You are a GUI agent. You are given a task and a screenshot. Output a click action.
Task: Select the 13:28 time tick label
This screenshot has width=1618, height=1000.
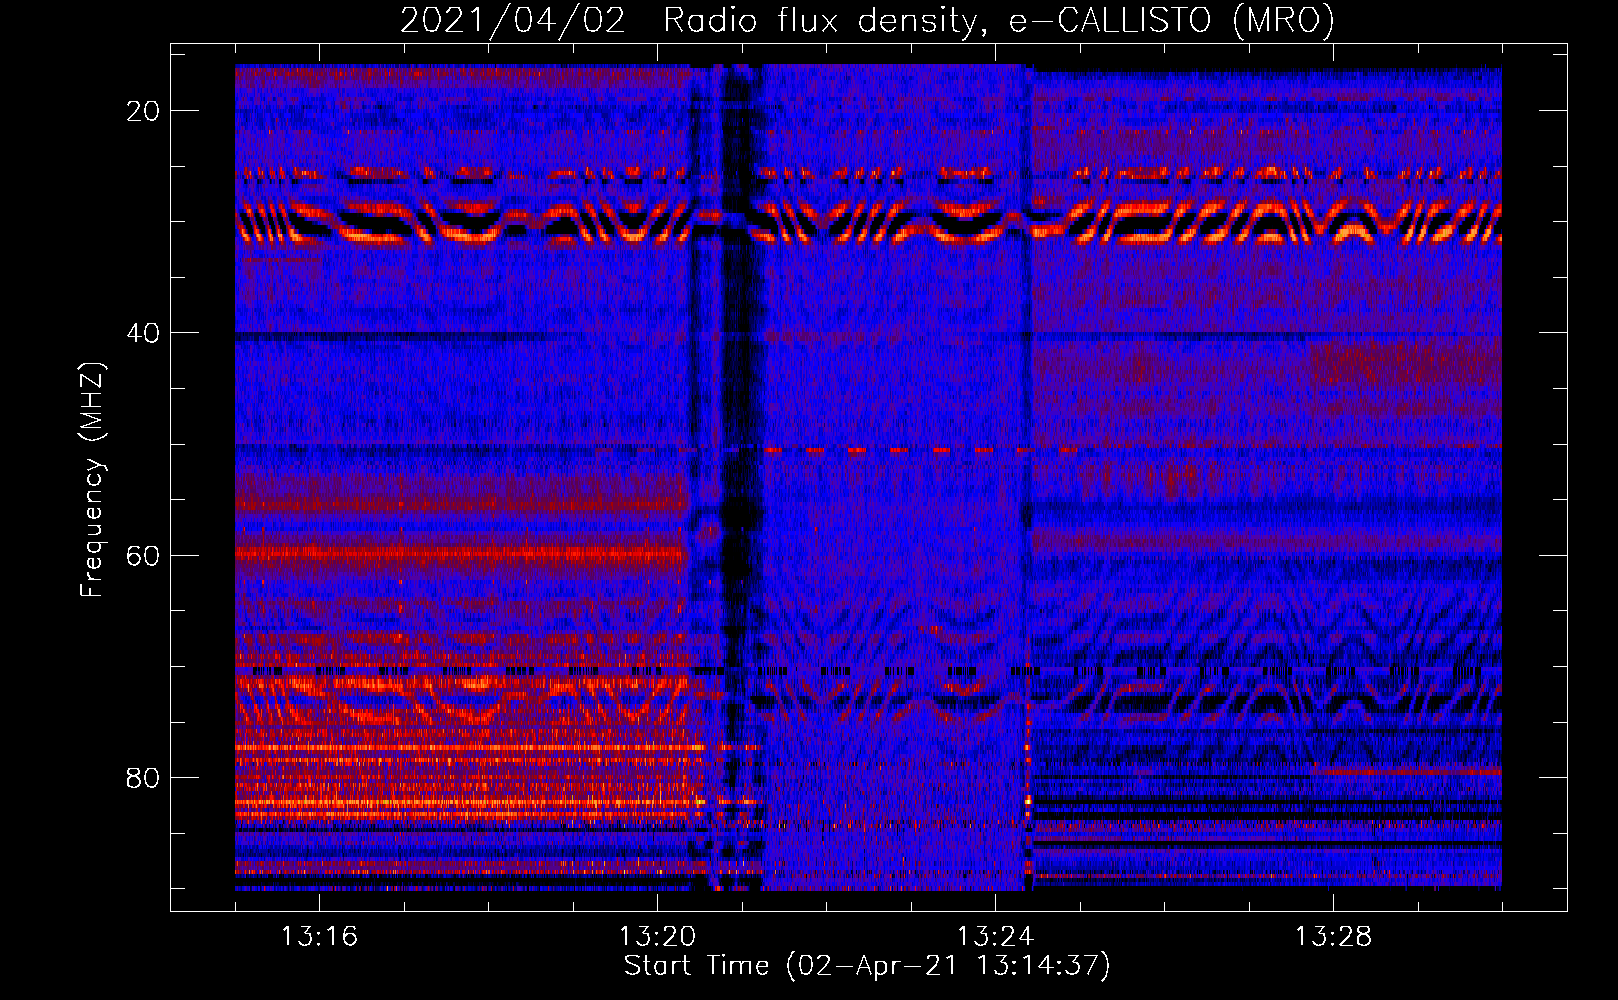click(1333, 937)
